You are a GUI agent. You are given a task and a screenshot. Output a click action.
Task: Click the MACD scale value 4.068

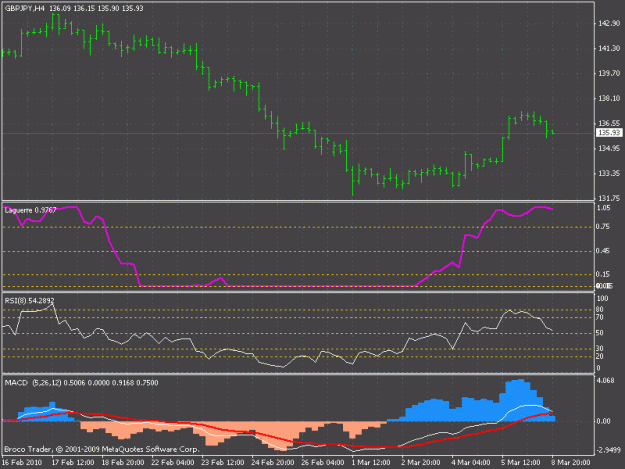pyautogui.click(x=605, y=381)
